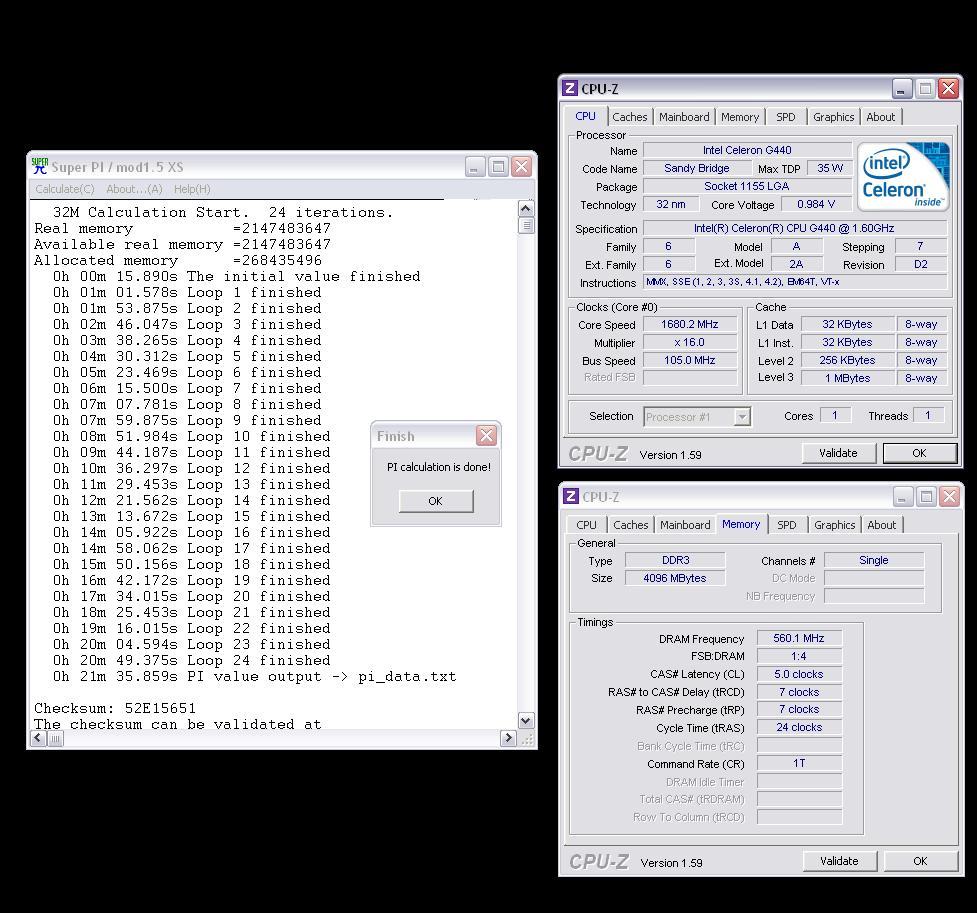Switch to Mainboard tab in top CPU-Z window
The width and height of the screenshot is (977, 913).
(684, 117)
